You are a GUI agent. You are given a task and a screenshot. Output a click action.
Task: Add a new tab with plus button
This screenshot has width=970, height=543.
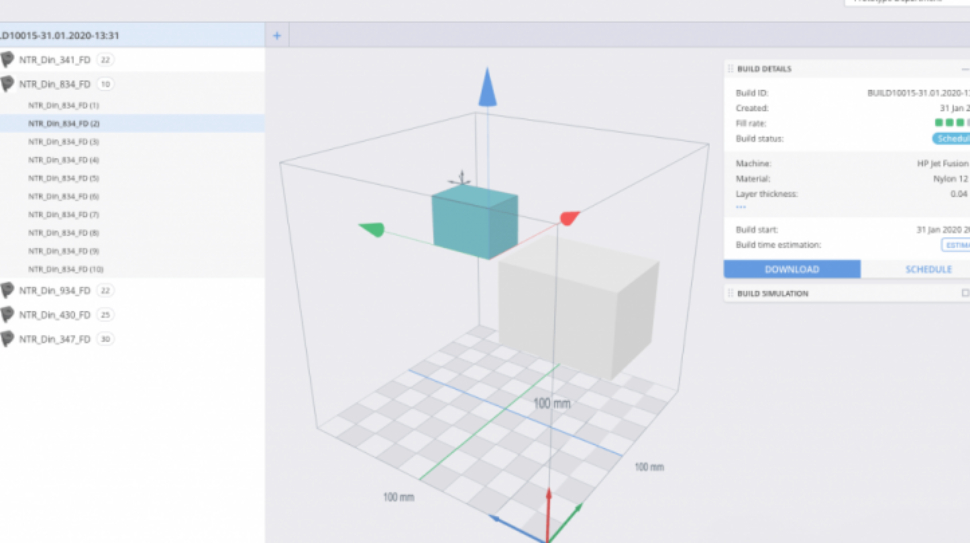(x=277, y=36)
